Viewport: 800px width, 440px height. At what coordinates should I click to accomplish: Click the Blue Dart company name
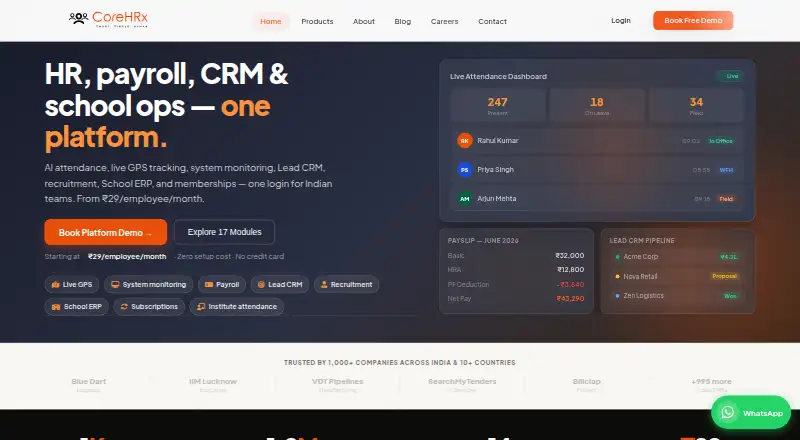click(89, 381)
